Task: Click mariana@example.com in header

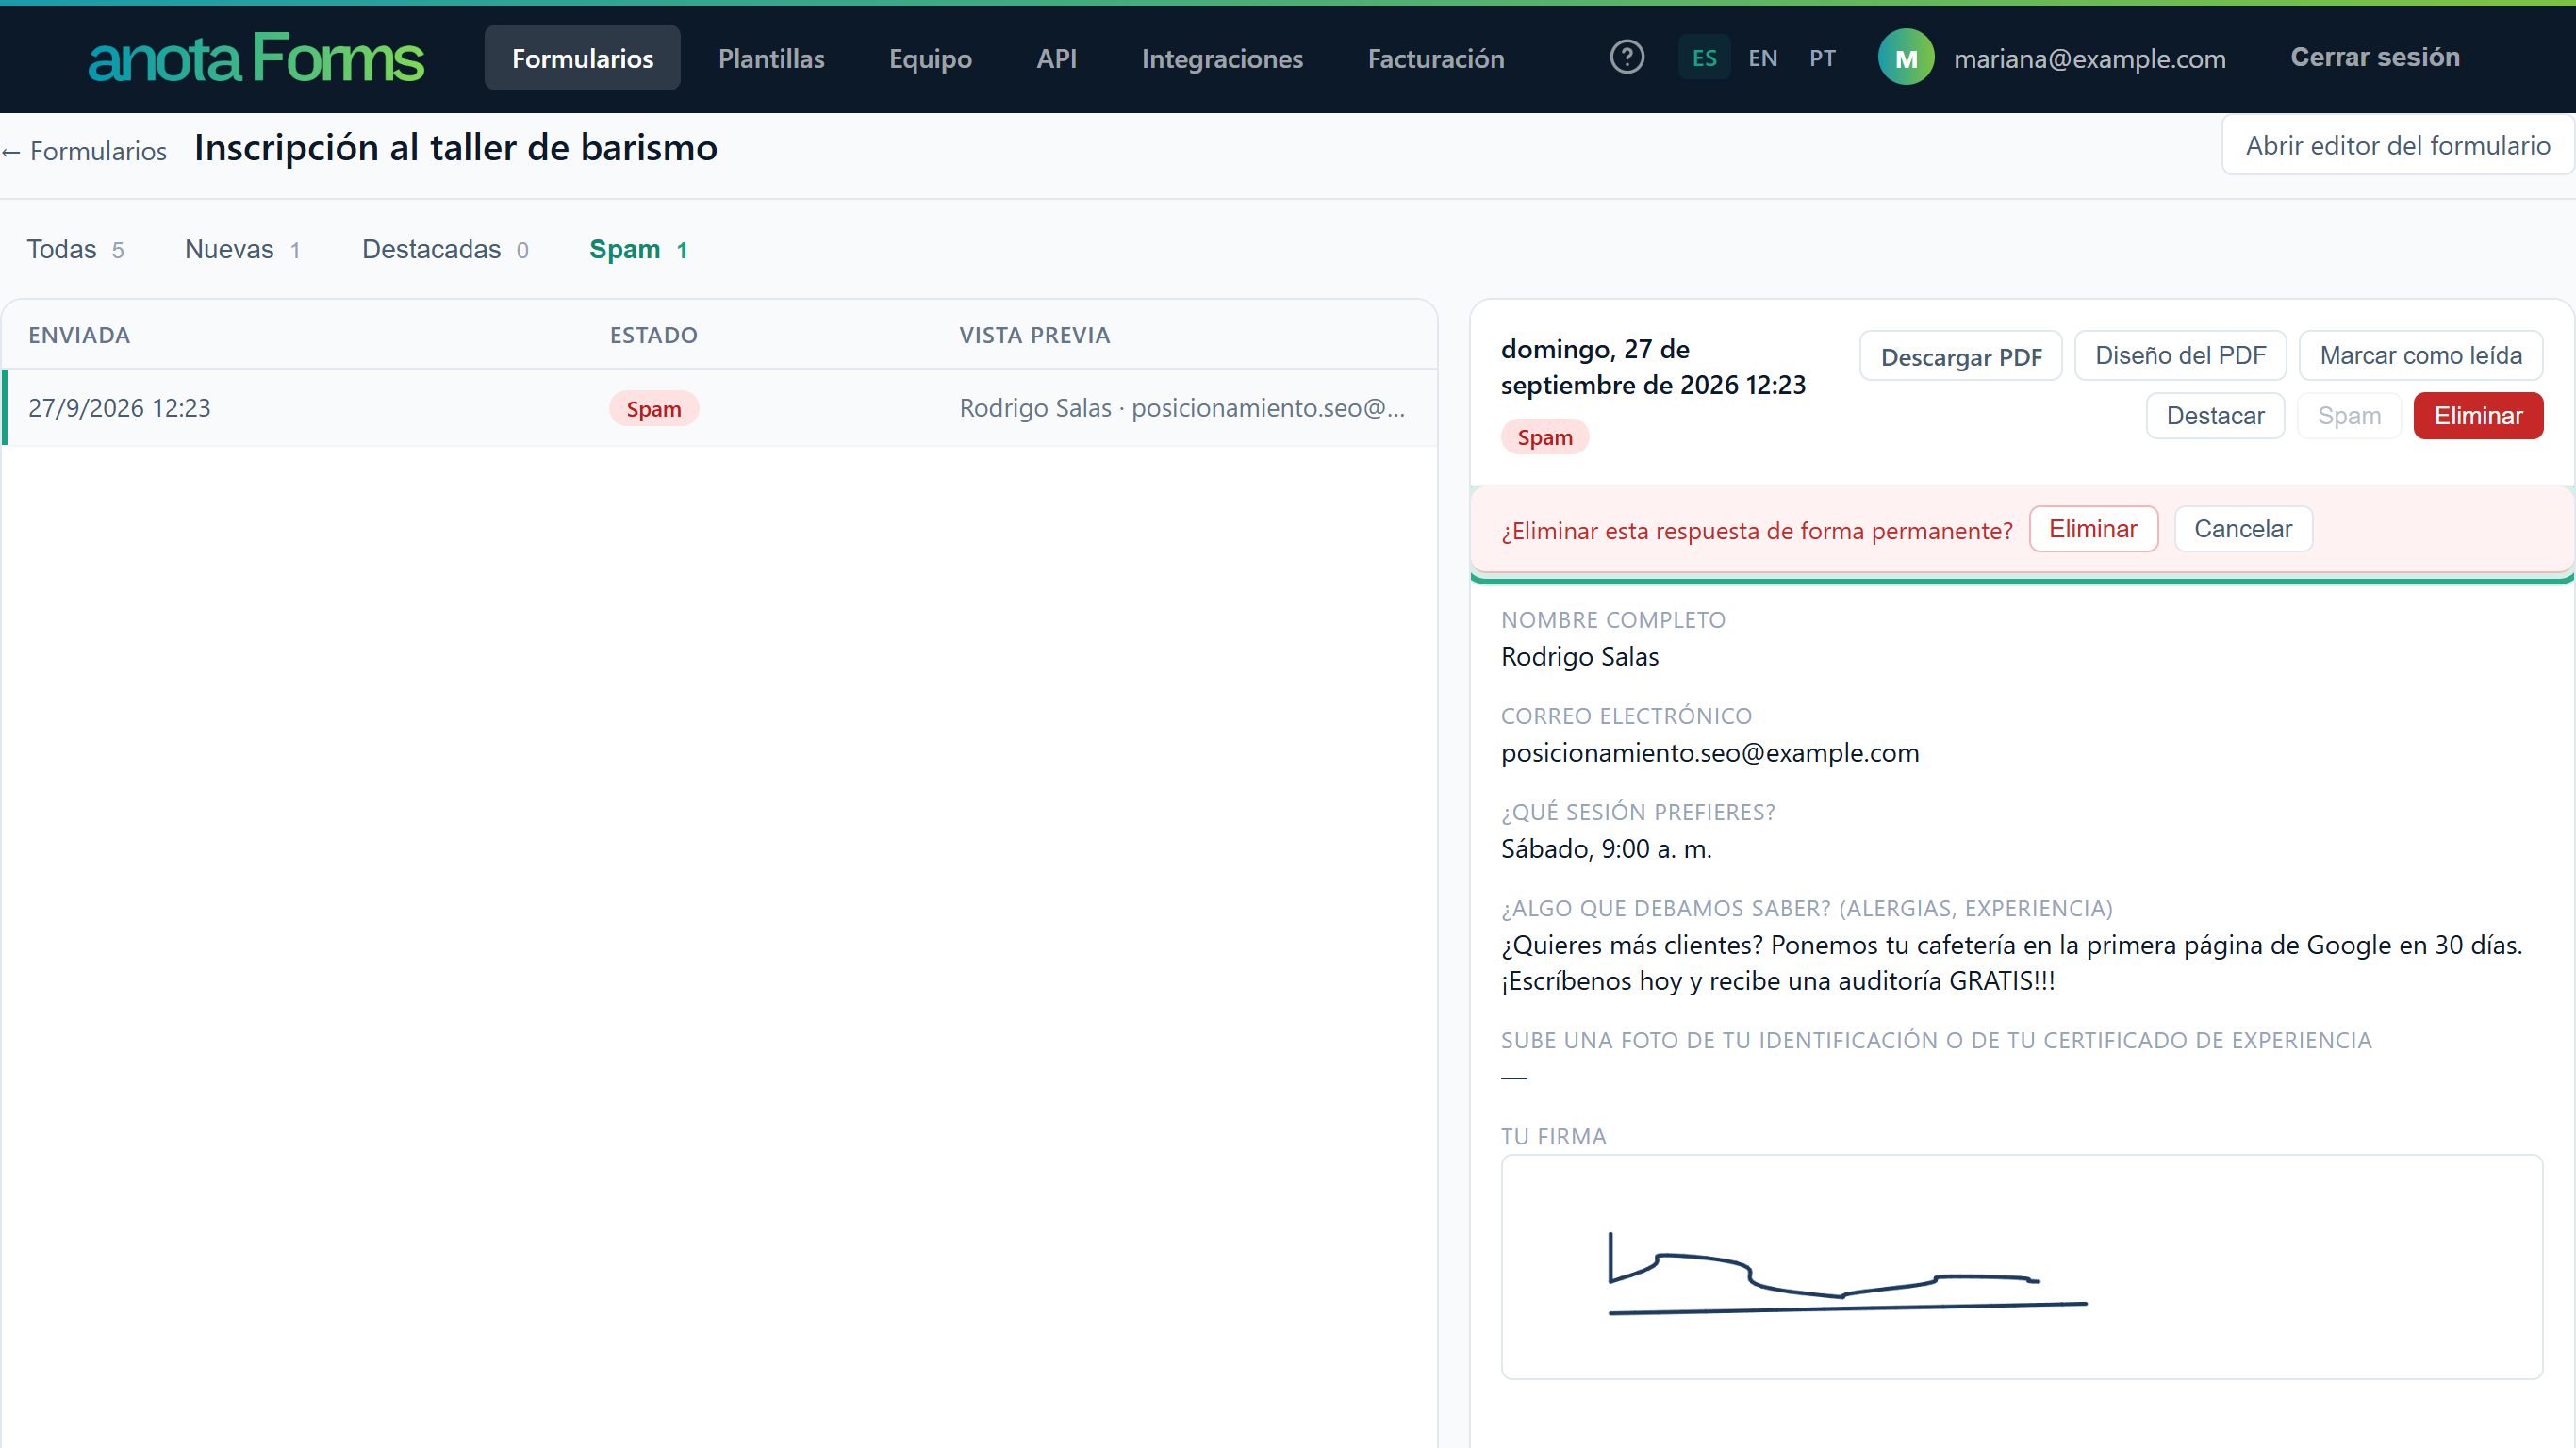Action: point(2089,59)
